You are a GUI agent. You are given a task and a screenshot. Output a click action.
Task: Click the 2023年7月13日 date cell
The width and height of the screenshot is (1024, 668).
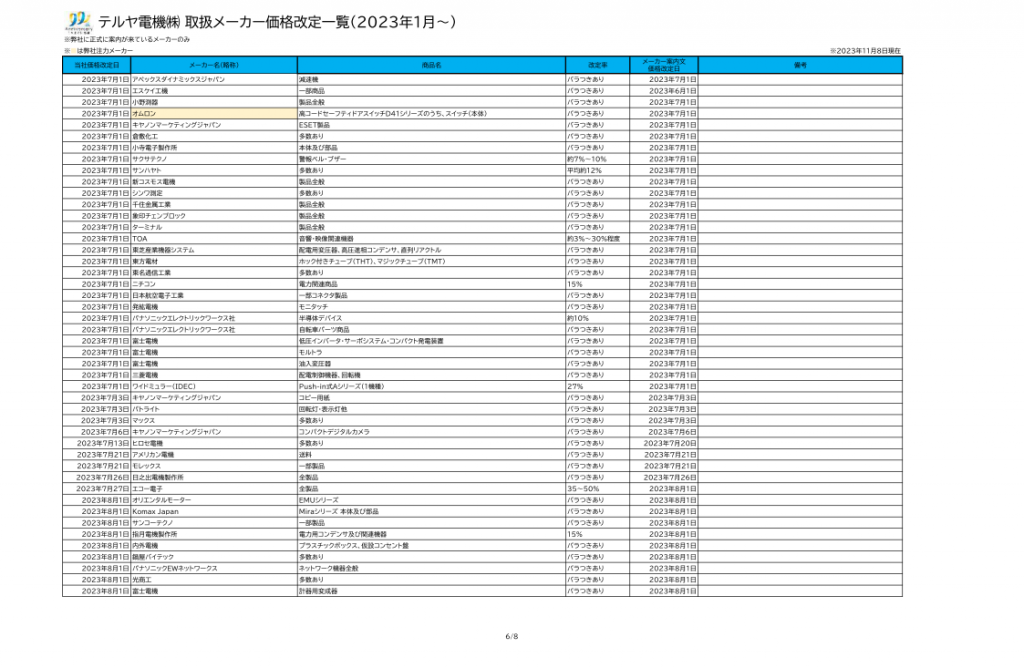coord(97,443)
